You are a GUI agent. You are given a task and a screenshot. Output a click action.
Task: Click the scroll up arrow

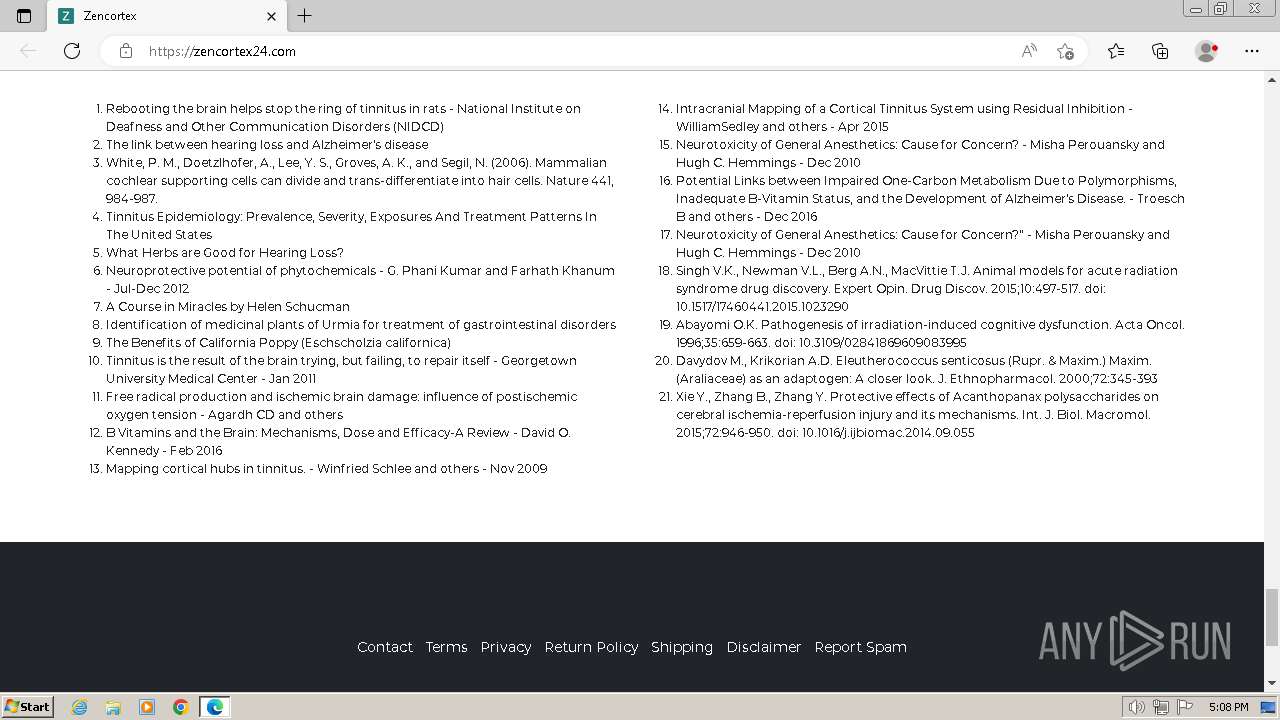(x=1272, y=78)
